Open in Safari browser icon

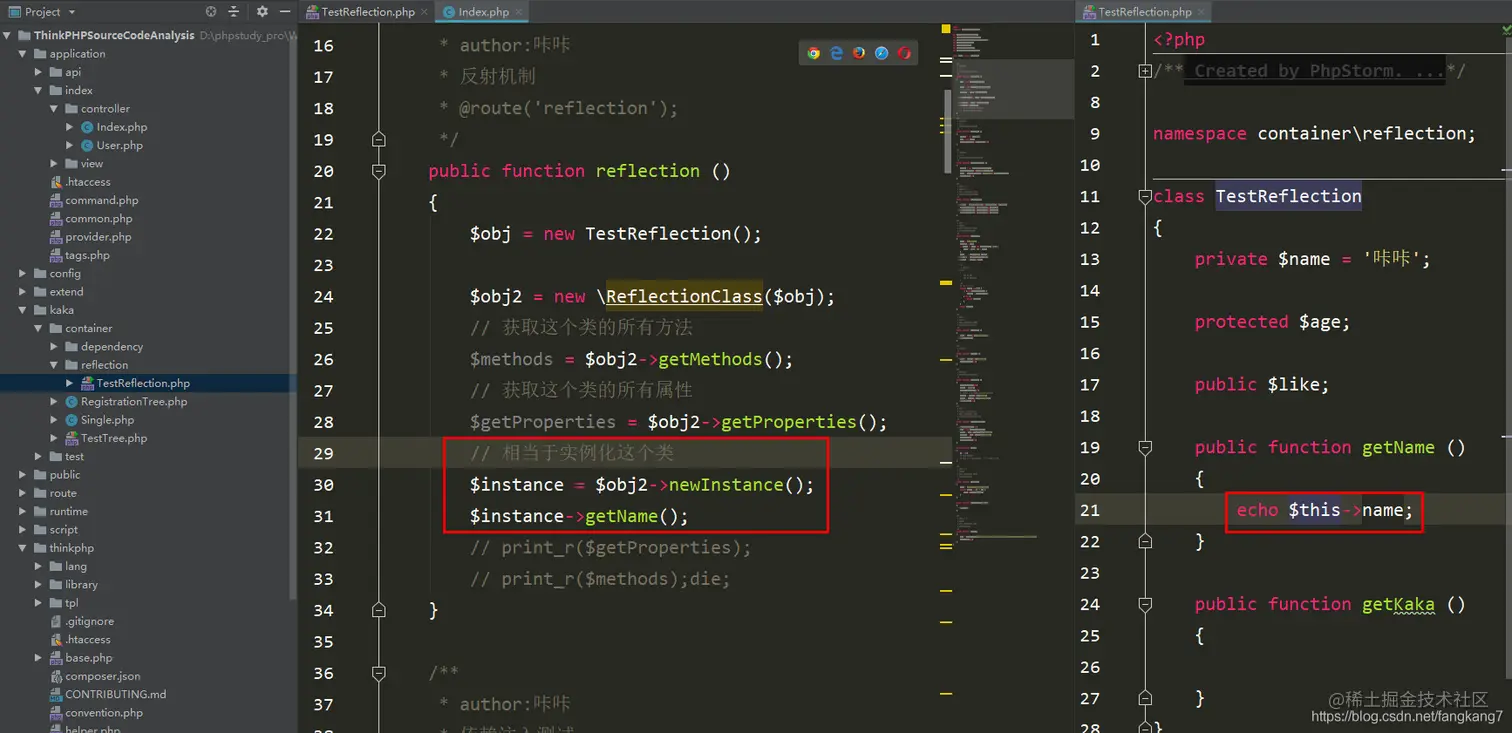[x=882, y=53]
